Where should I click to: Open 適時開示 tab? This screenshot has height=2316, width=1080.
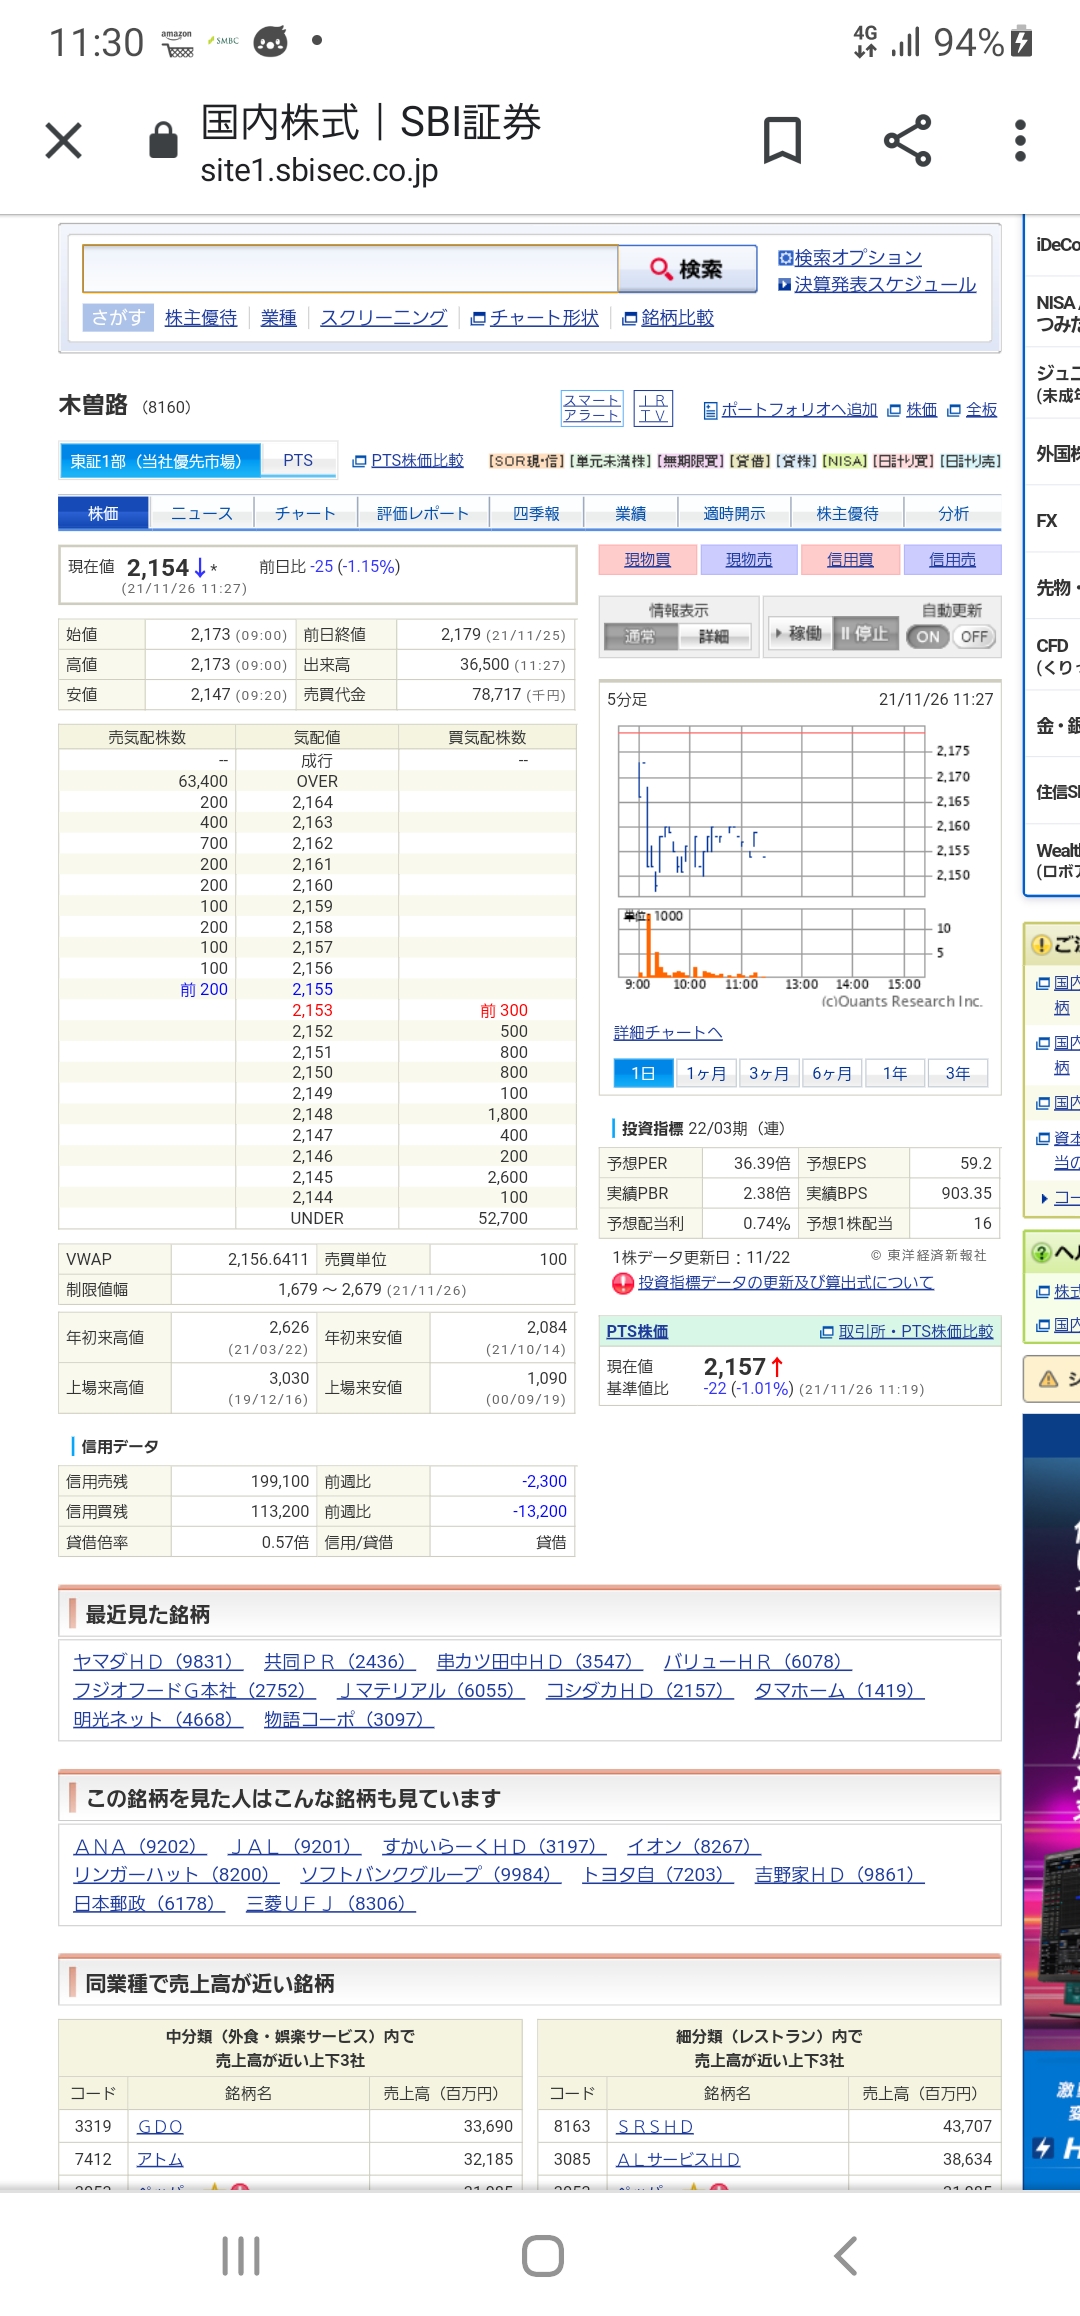[734, 513]
